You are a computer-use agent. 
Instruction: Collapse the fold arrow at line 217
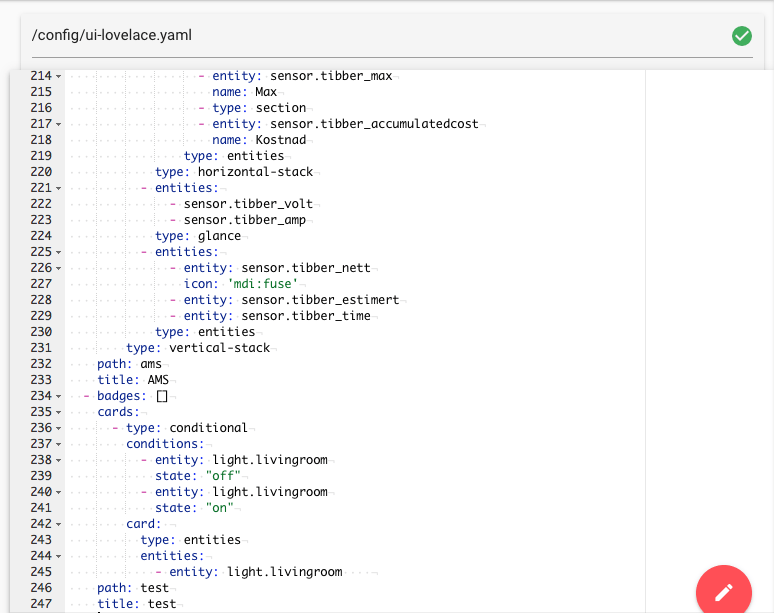58,124
